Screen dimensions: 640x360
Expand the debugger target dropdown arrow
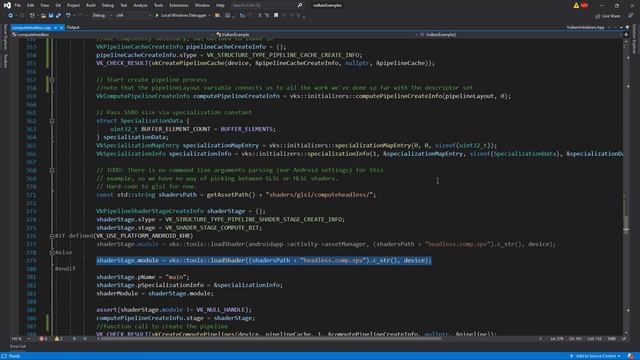209,16
